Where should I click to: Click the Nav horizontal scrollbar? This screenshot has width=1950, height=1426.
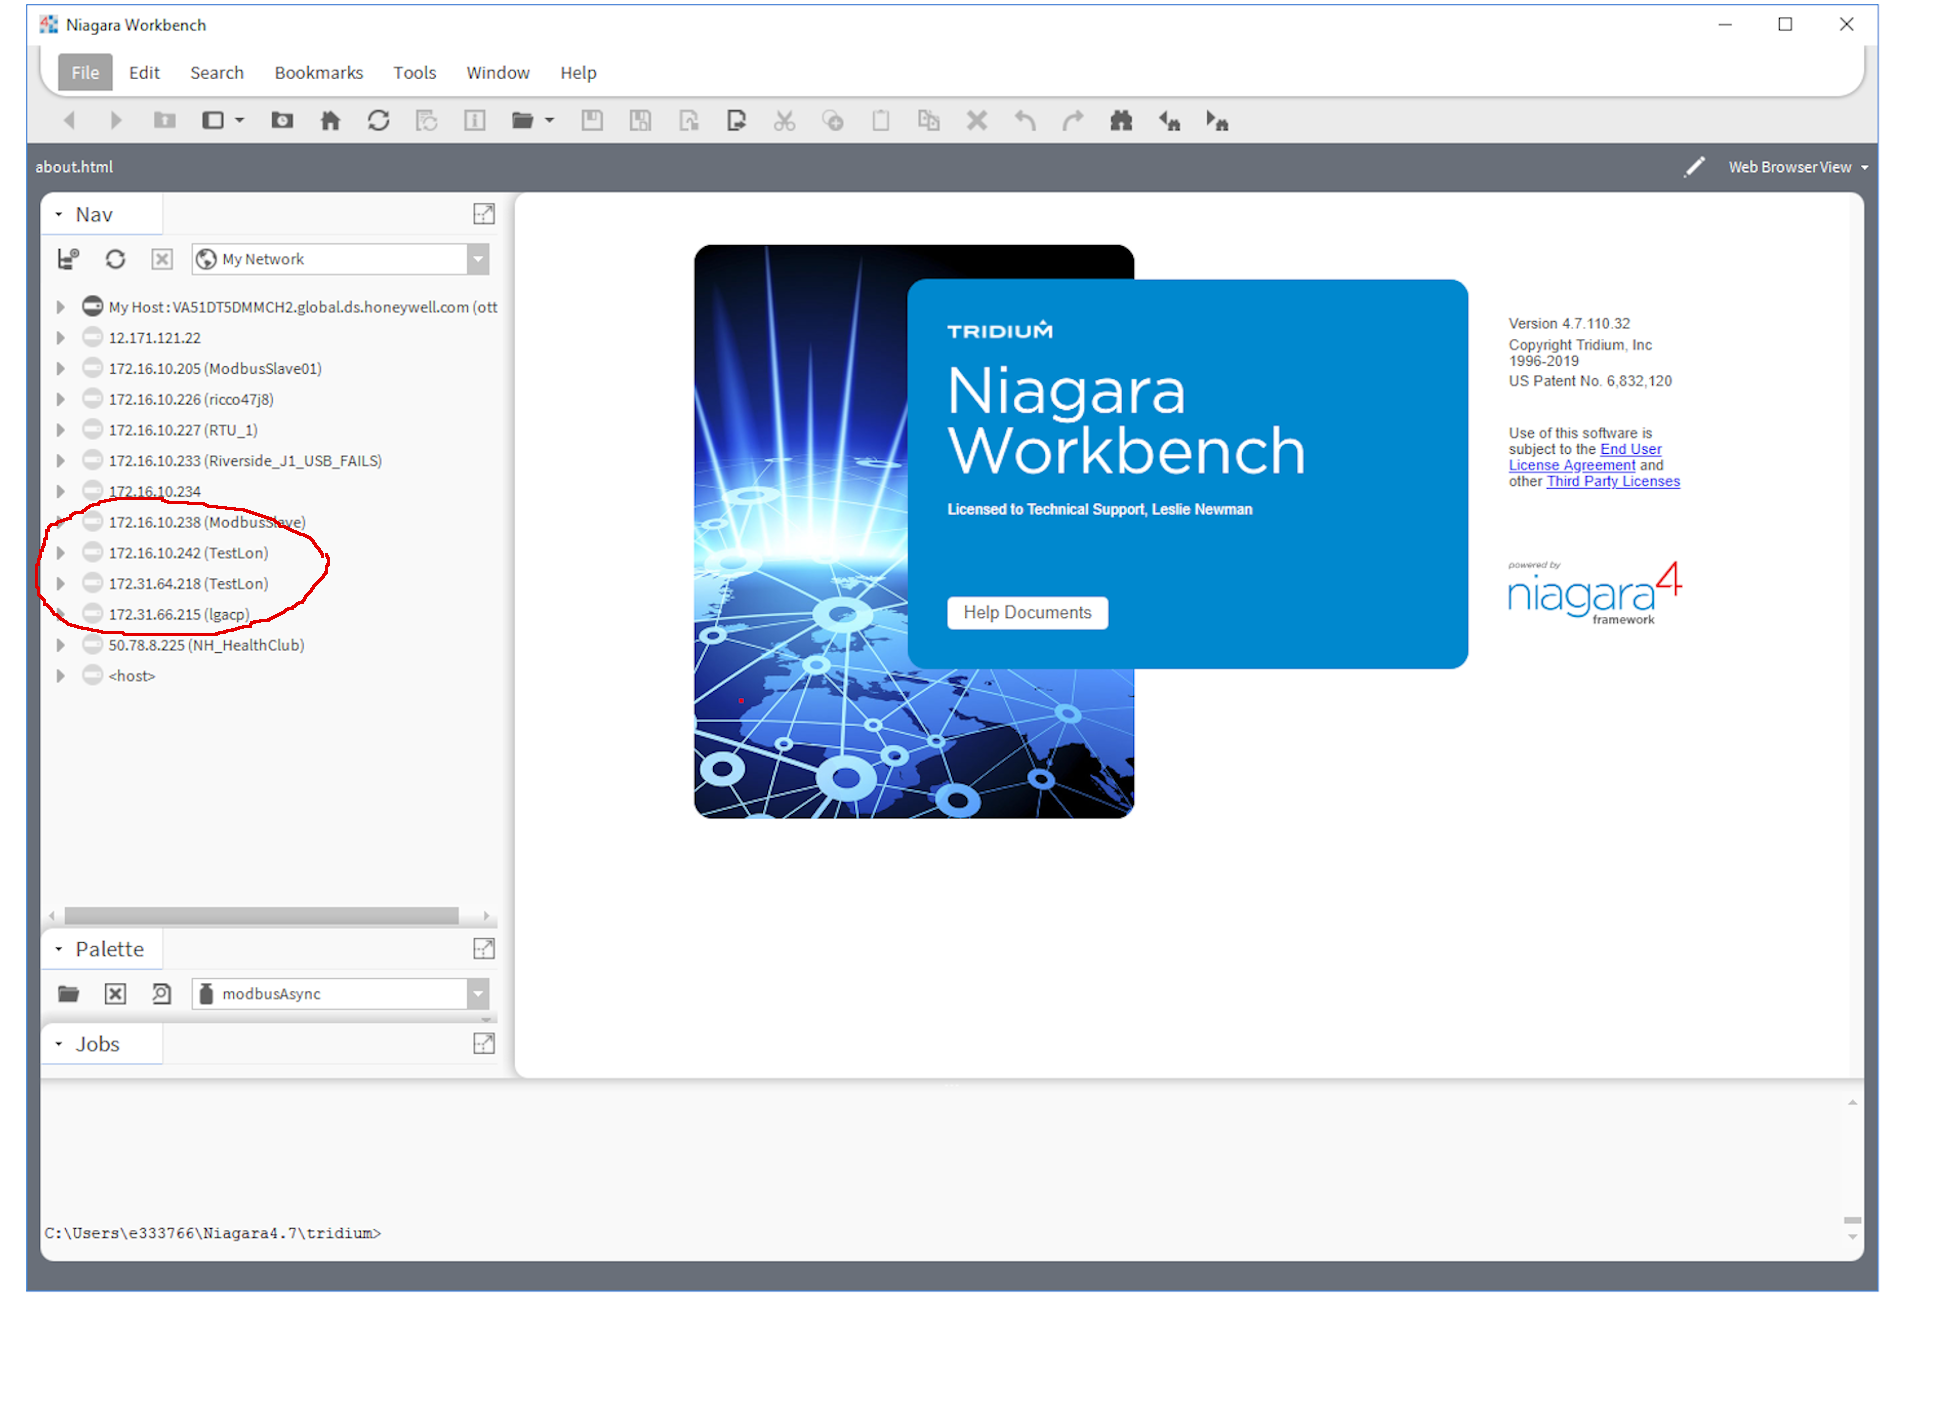click(261, 916)
